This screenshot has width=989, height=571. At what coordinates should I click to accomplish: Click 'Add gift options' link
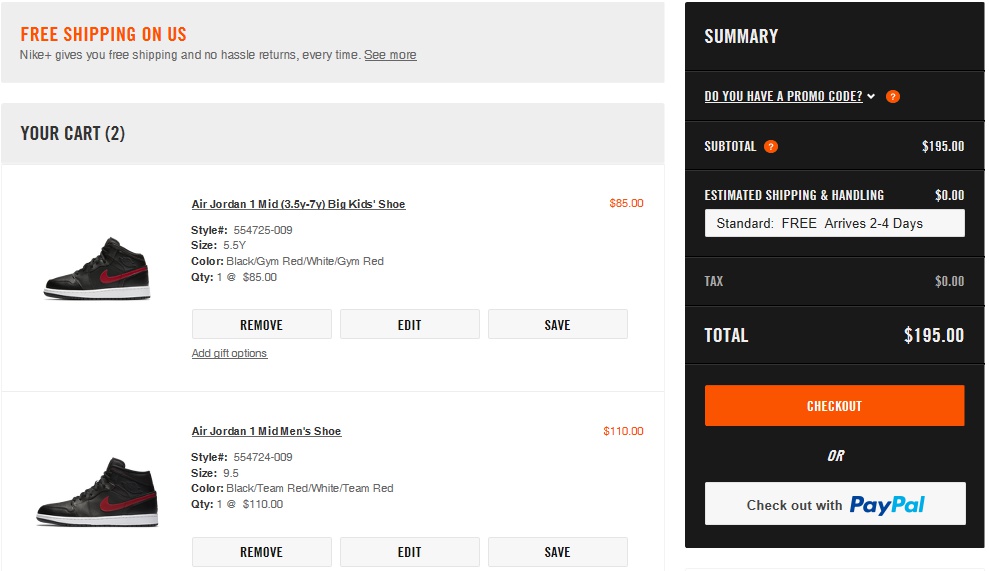pyautogui.click(x=229, y=353)
